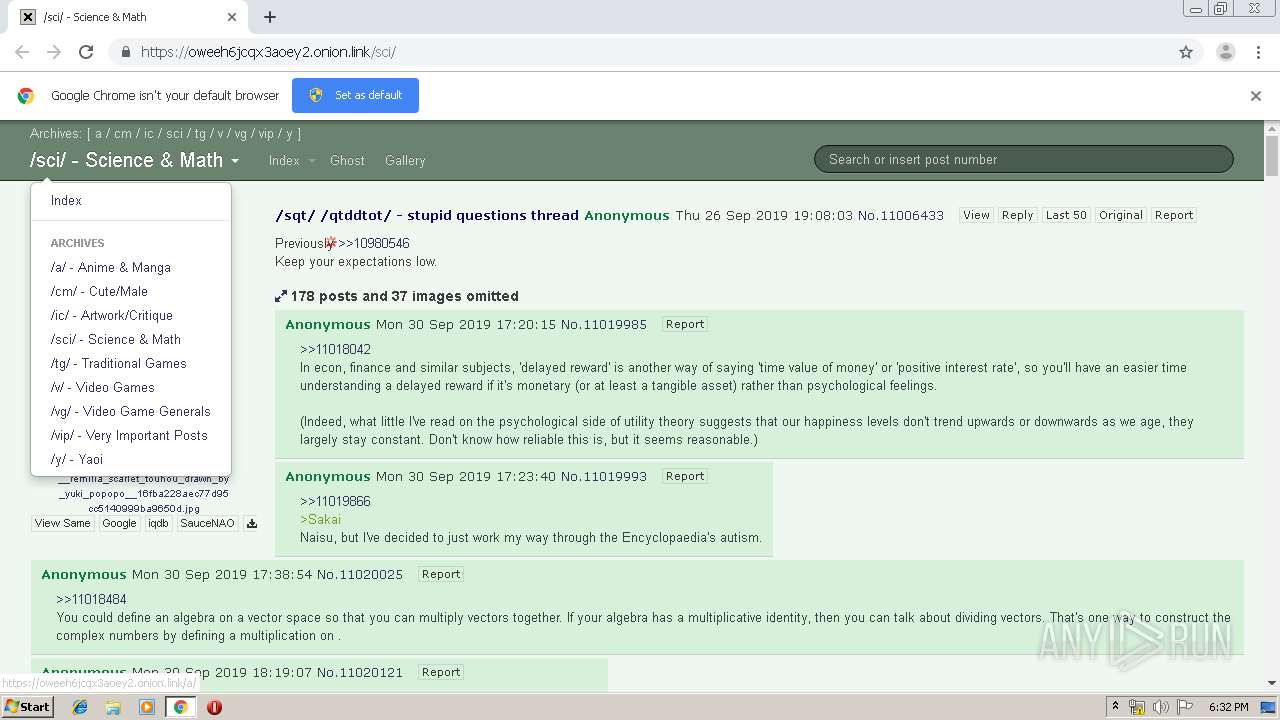Click the address bar URL

click(x=268, y=52)
